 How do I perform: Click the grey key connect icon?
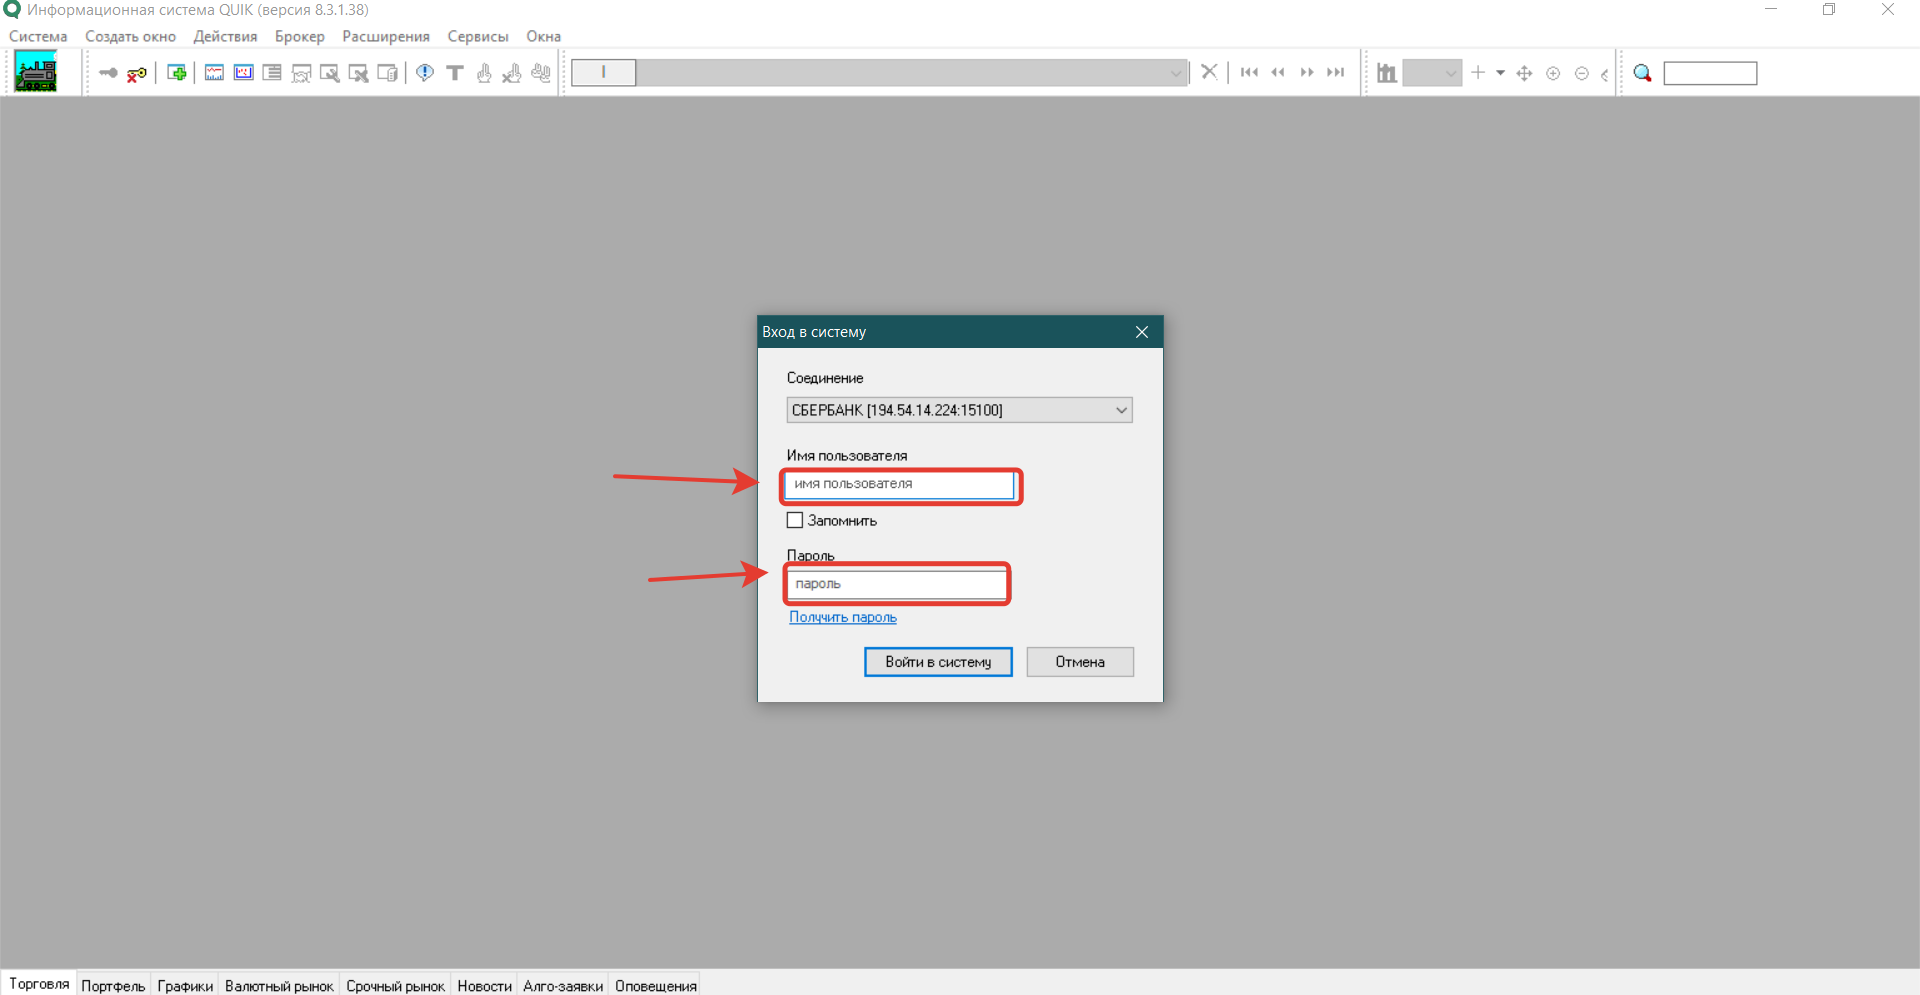[108, 73]
